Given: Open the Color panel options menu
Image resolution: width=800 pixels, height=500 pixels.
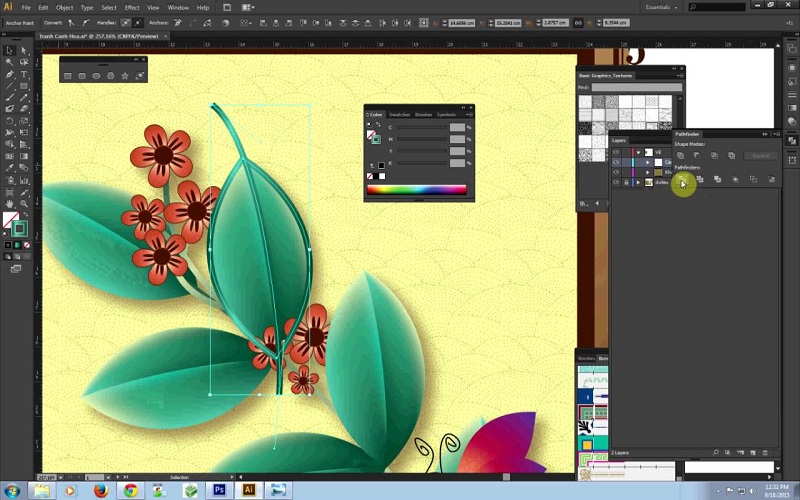Looking at the screenshot, I should click(469, 115).
